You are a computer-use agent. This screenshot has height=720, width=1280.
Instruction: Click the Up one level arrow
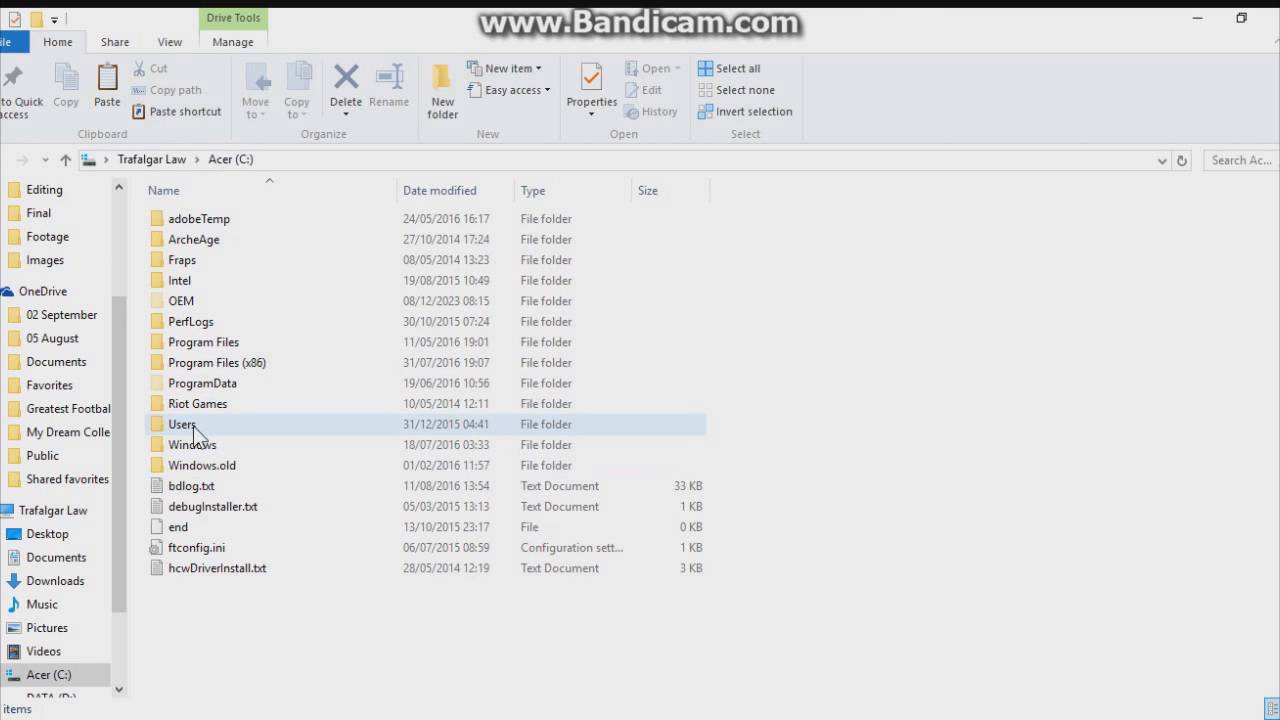[65, 160]
